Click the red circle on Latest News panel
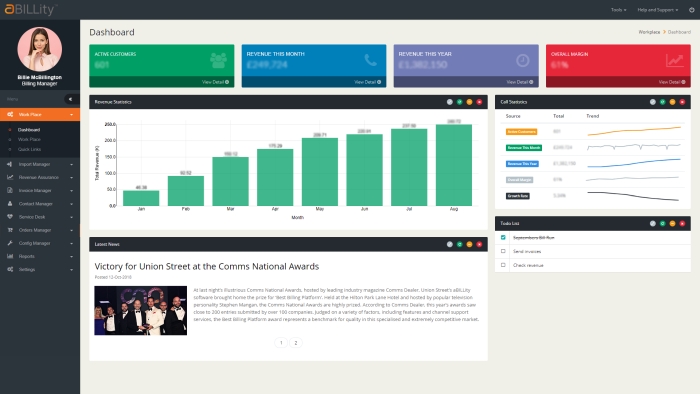This screenshot has width=700, height=394. [x=479, y=244]
